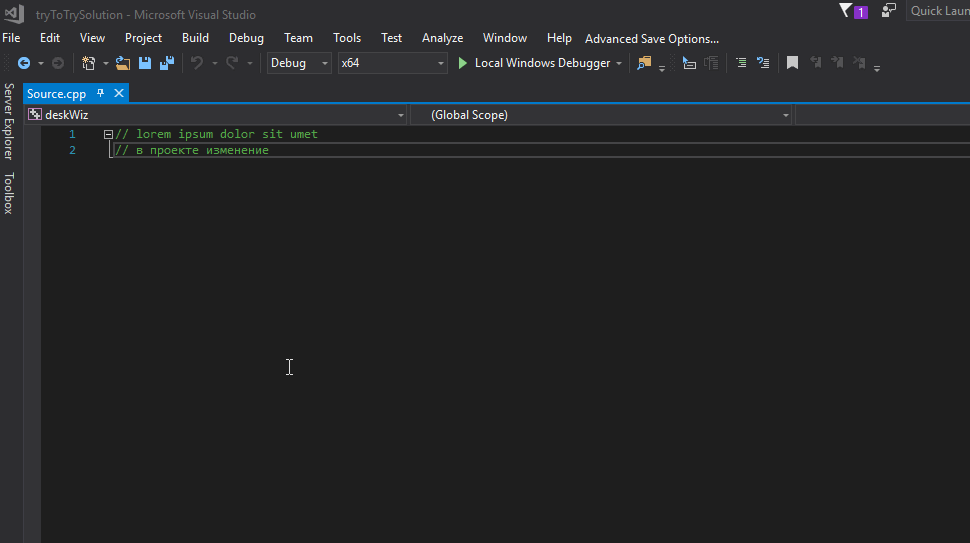Open the Server Explorer side tab

tap(9, 121)
